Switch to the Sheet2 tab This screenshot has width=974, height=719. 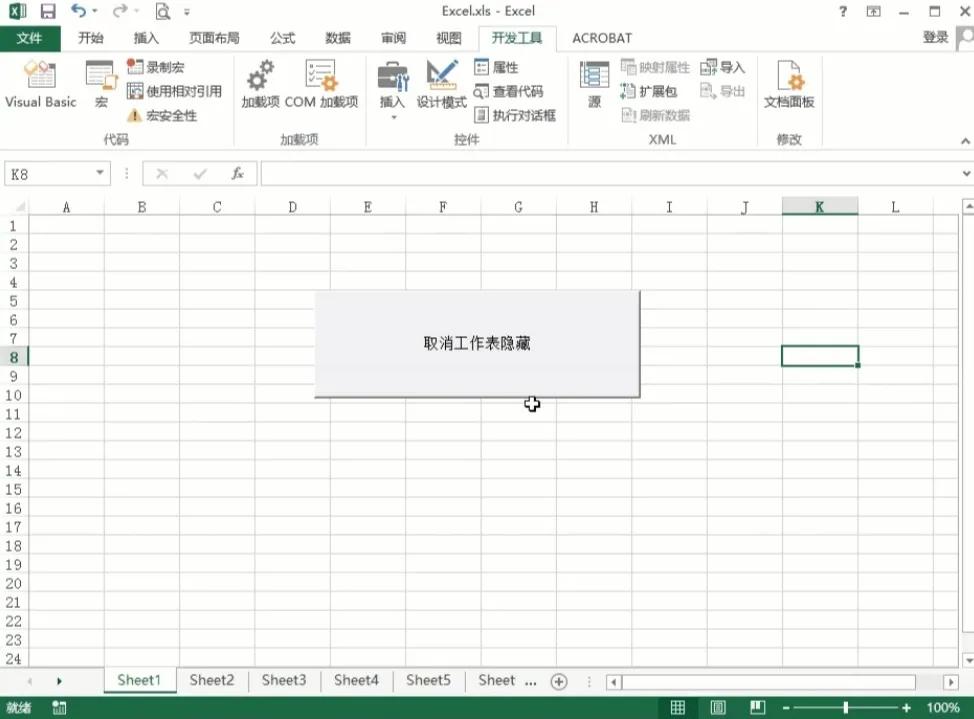(212, 680)
